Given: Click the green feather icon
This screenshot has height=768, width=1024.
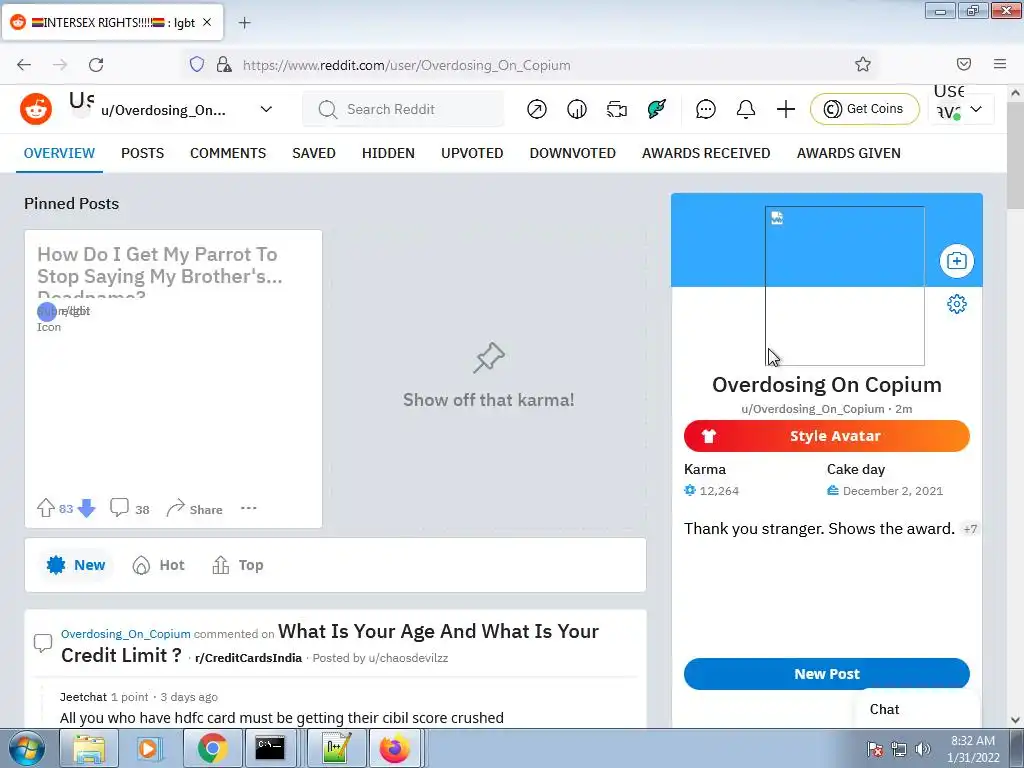Looking at the screenshot, I should [656, 109].
